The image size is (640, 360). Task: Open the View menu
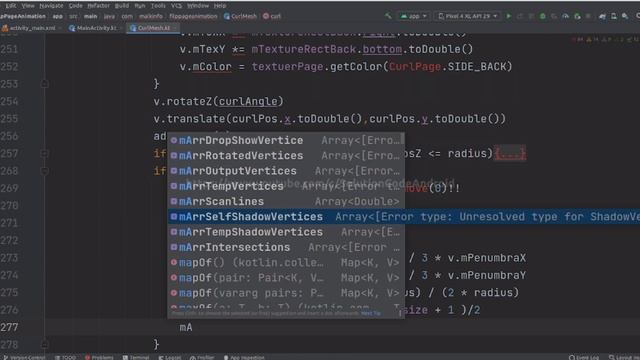pyautogui.click(x=28, y=6)
